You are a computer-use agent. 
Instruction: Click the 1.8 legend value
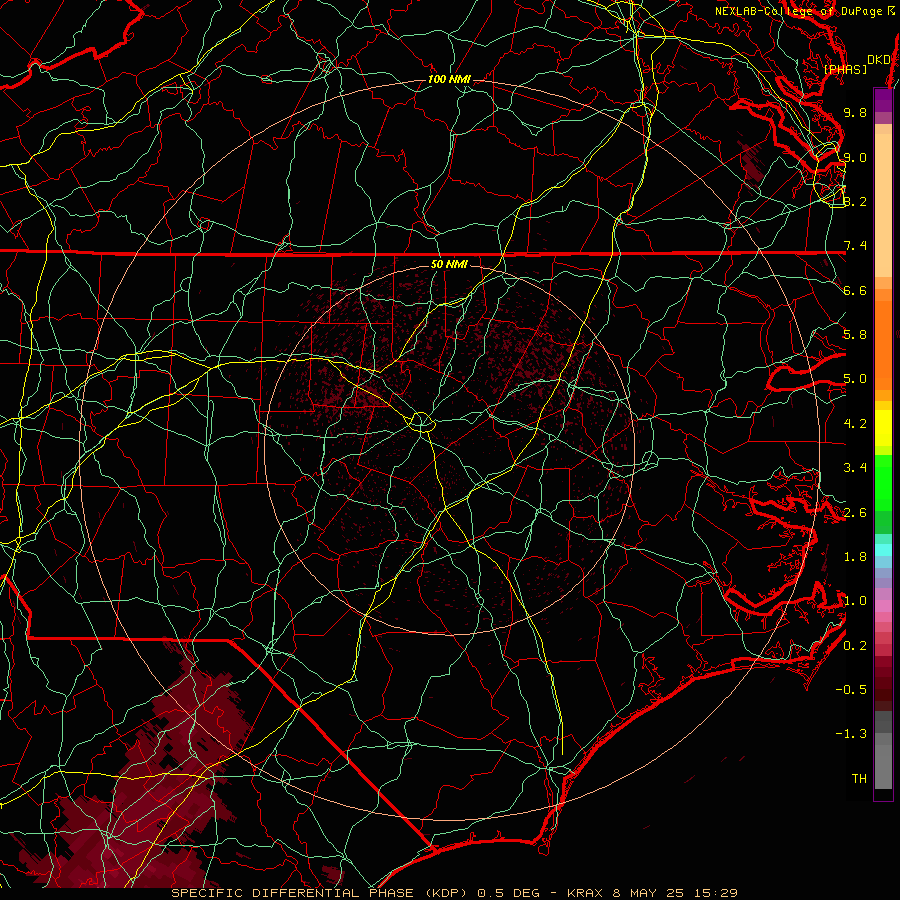[855, 557]
